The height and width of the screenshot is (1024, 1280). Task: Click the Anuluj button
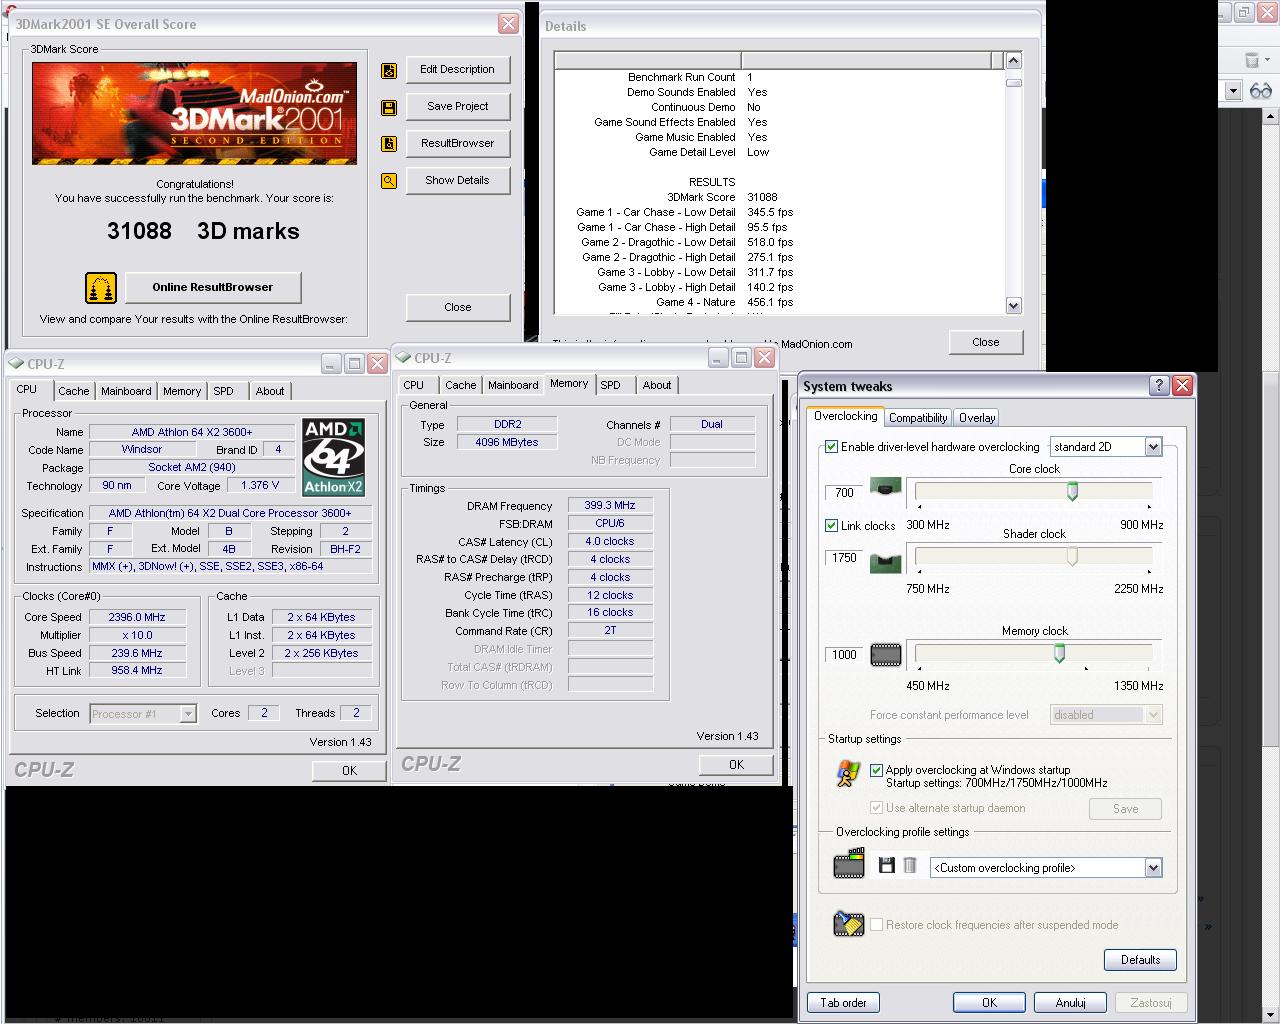click(x=1070, y=1003)
